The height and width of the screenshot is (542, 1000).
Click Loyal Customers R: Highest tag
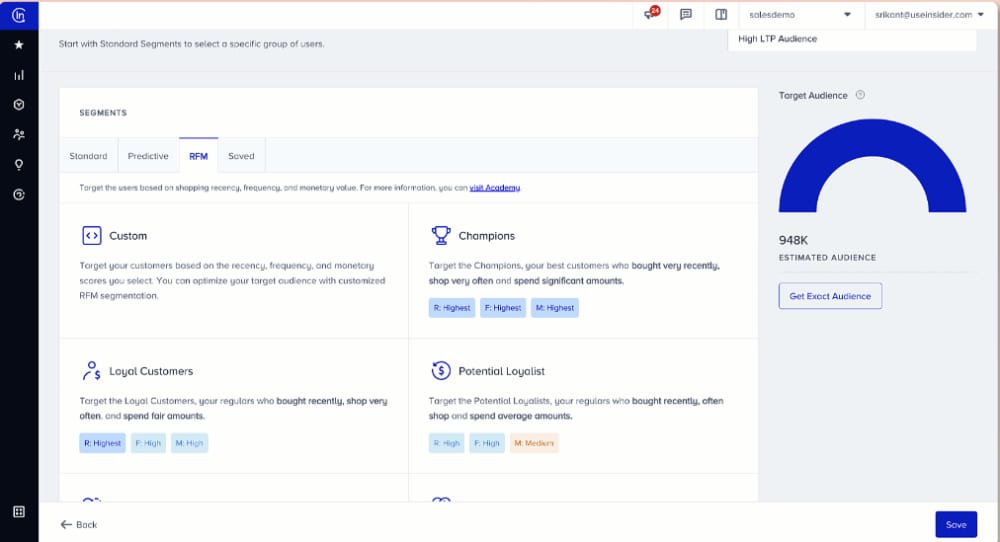102,443
